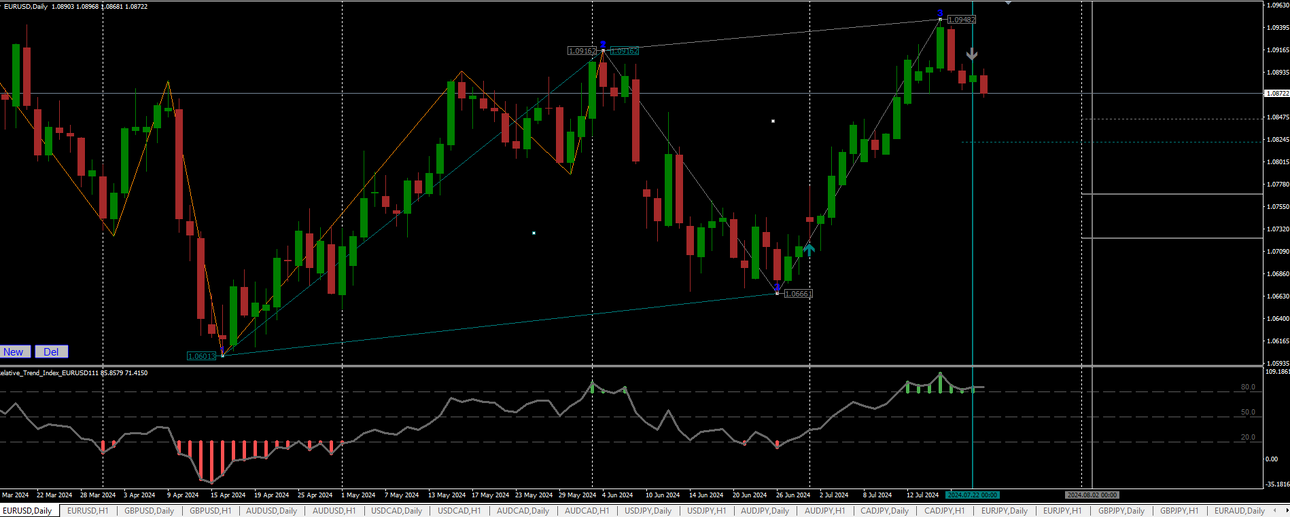The image size is (1290, 517).
Task: Click the Relative_Trend_Index indicator label
Action: tap(74, 373)
